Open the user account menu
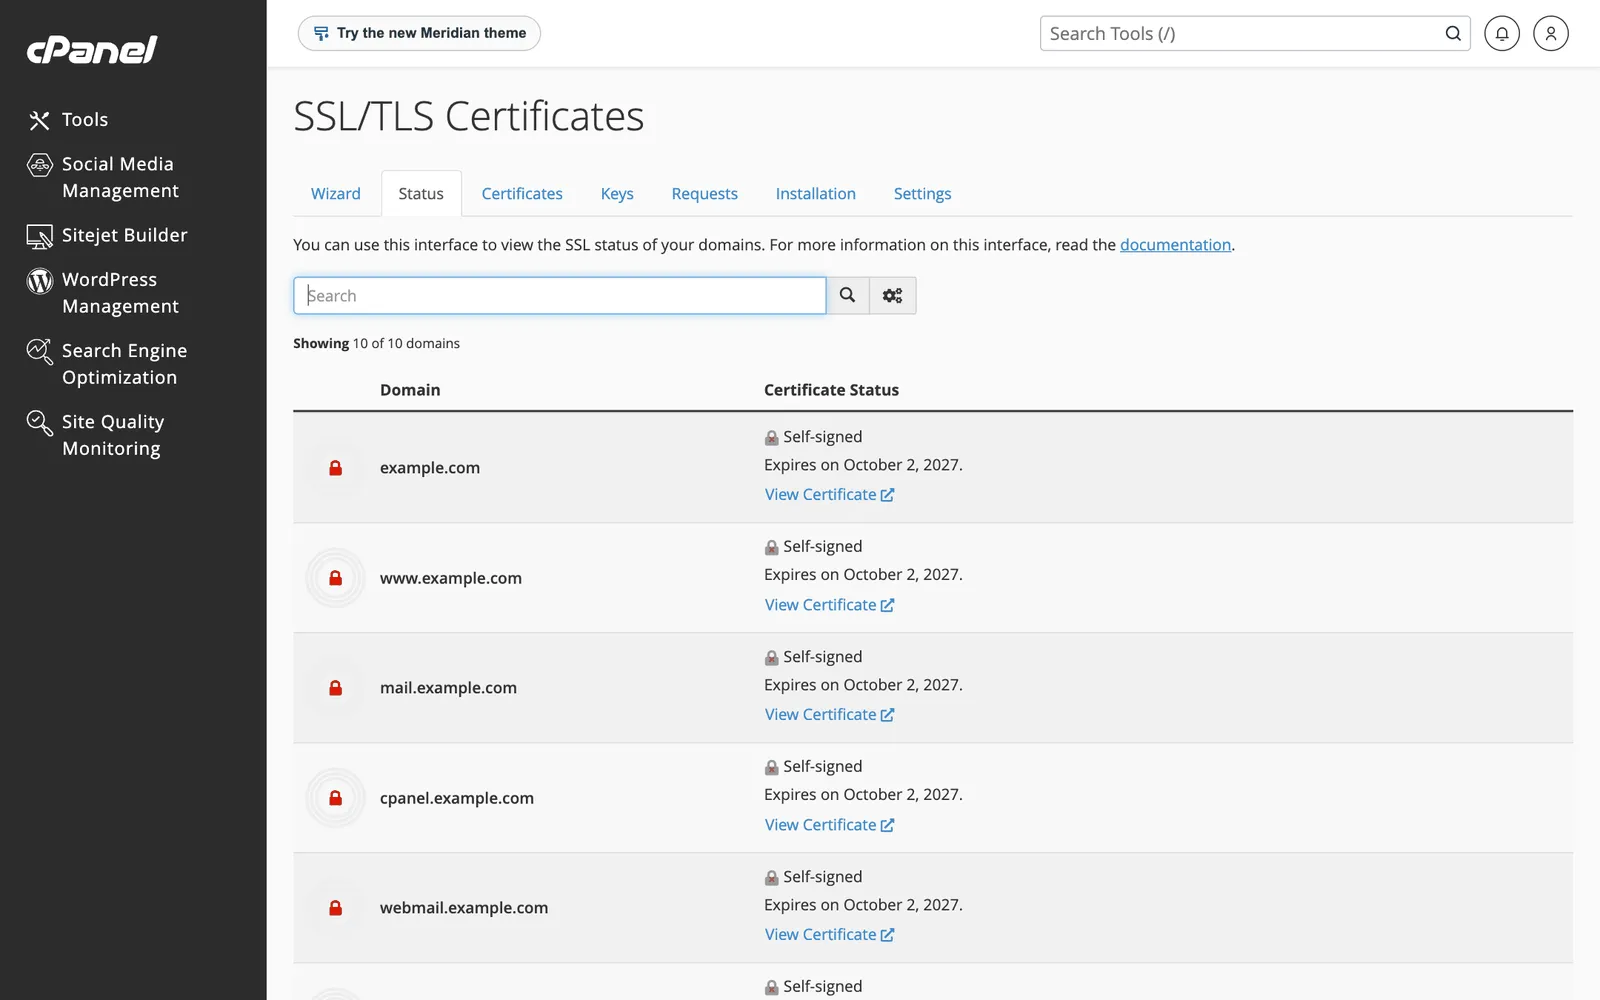Viewport: 1600px width, 1000px height. point(1551,33)
